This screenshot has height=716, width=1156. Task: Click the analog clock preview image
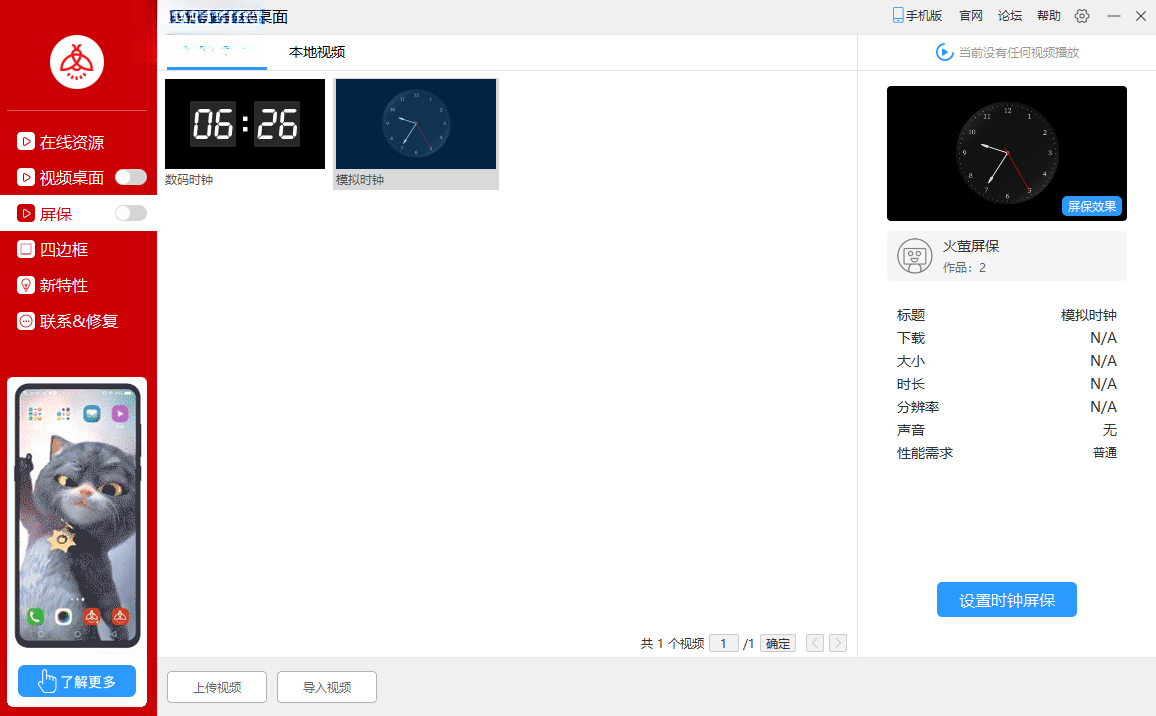pyautogui.click(x=1007, y=153)
